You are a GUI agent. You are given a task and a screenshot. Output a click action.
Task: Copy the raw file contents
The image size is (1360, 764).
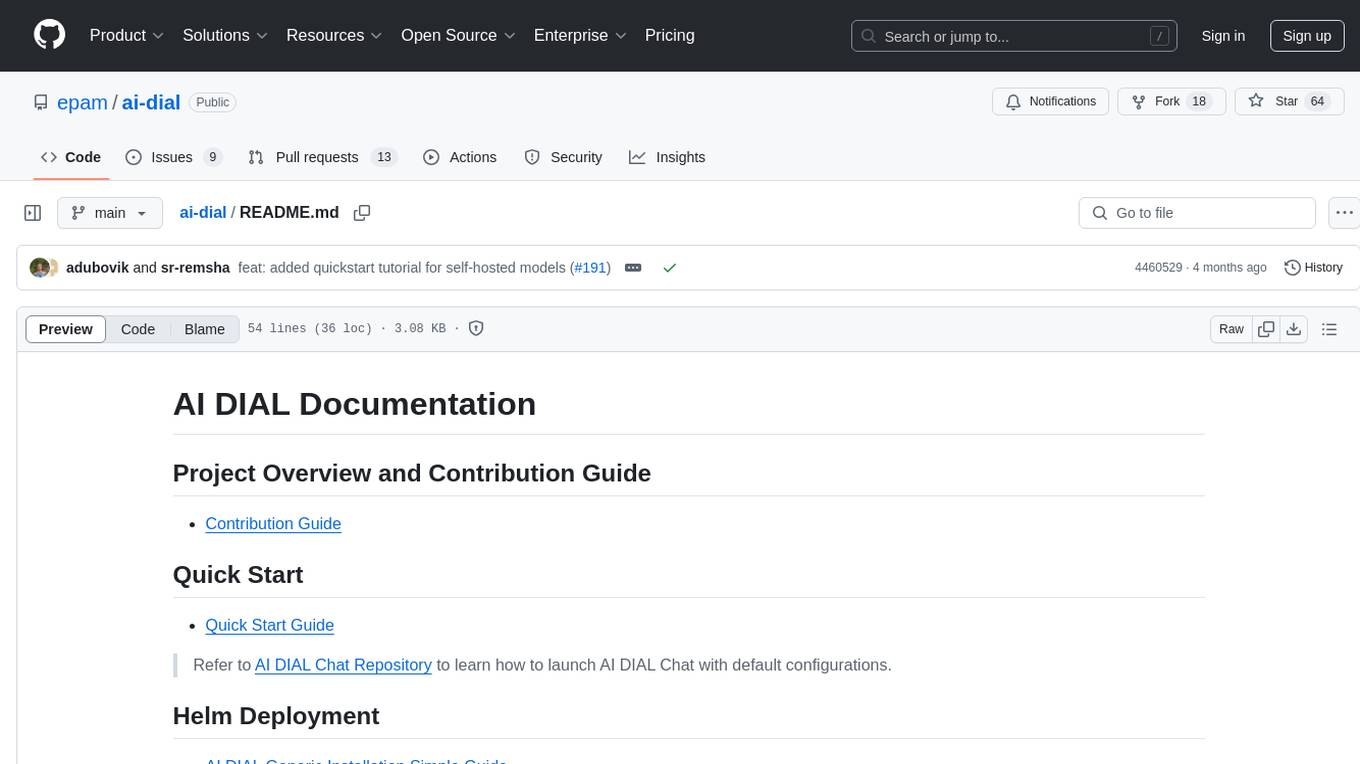point(1266,329)
